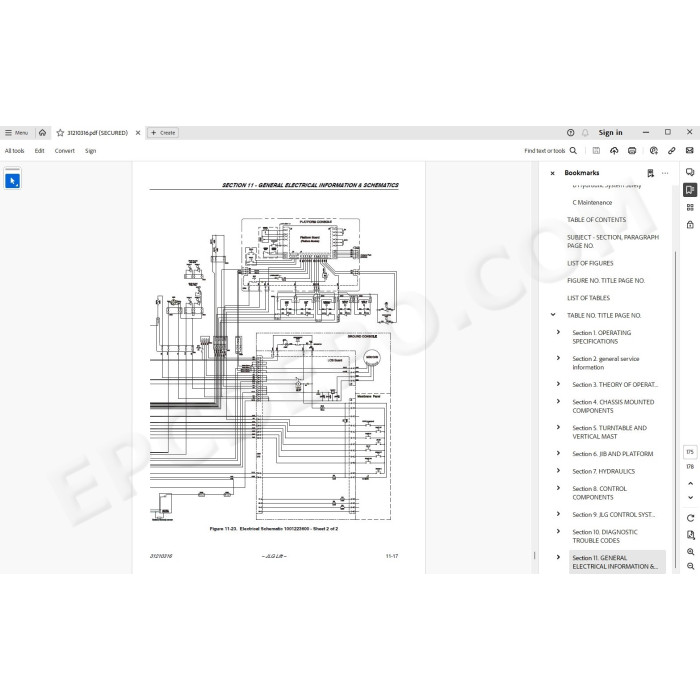Image resolution: width=700 pixels, height=700 pixels.
Task: Star the 31210316.pdf document
Action: tap(60, 133)
